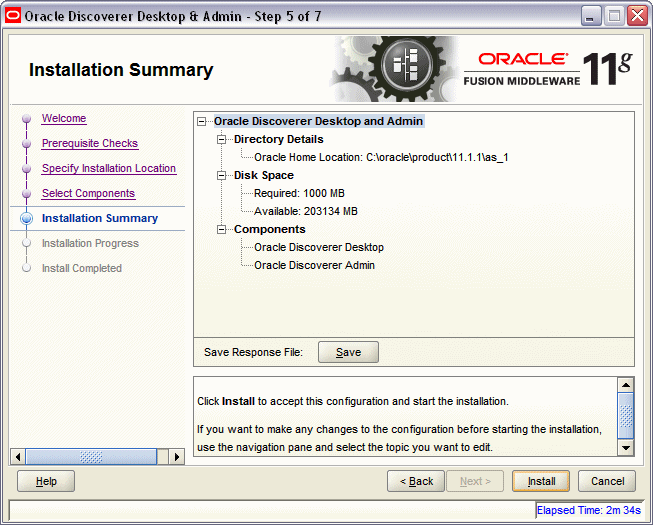This screenshot has height=525, width=653.
Task: Select Oracle Discoverer Desktop component
Action: (x=319, y=247)
